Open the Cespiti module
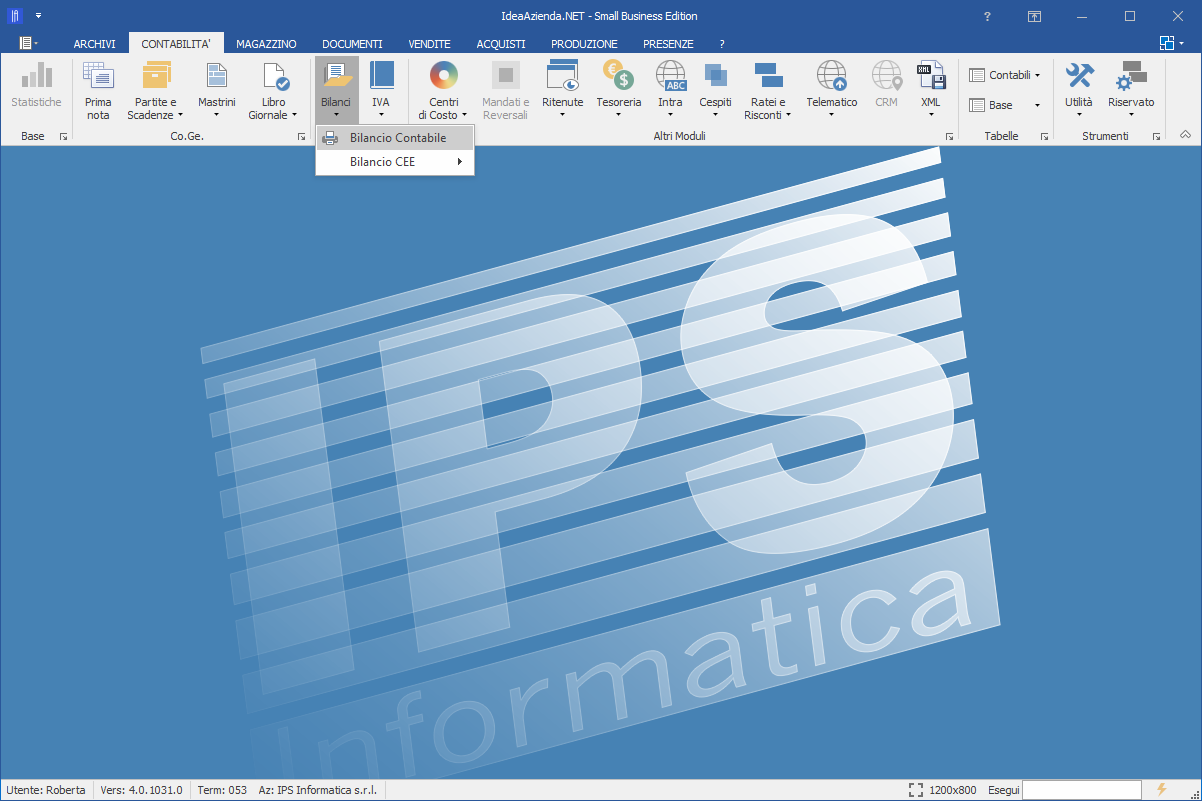The height and width of the screenshot is (801, 1202). pos(715,90)
